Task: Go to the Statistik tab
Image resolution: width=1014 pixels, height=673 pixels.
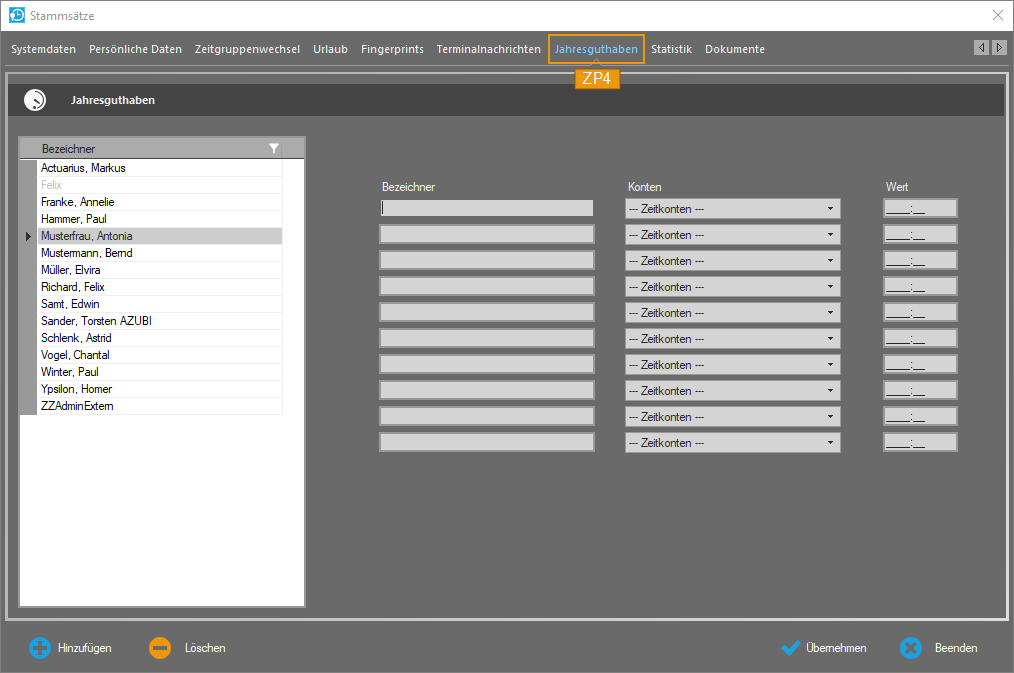Action: pyautogui.click(x=671, y=49)
